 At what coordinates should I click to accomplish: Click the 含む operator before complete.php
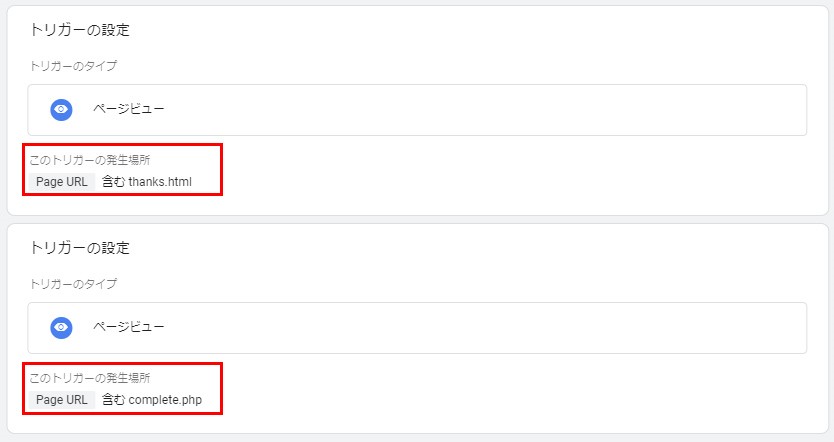tap(113, 400)
